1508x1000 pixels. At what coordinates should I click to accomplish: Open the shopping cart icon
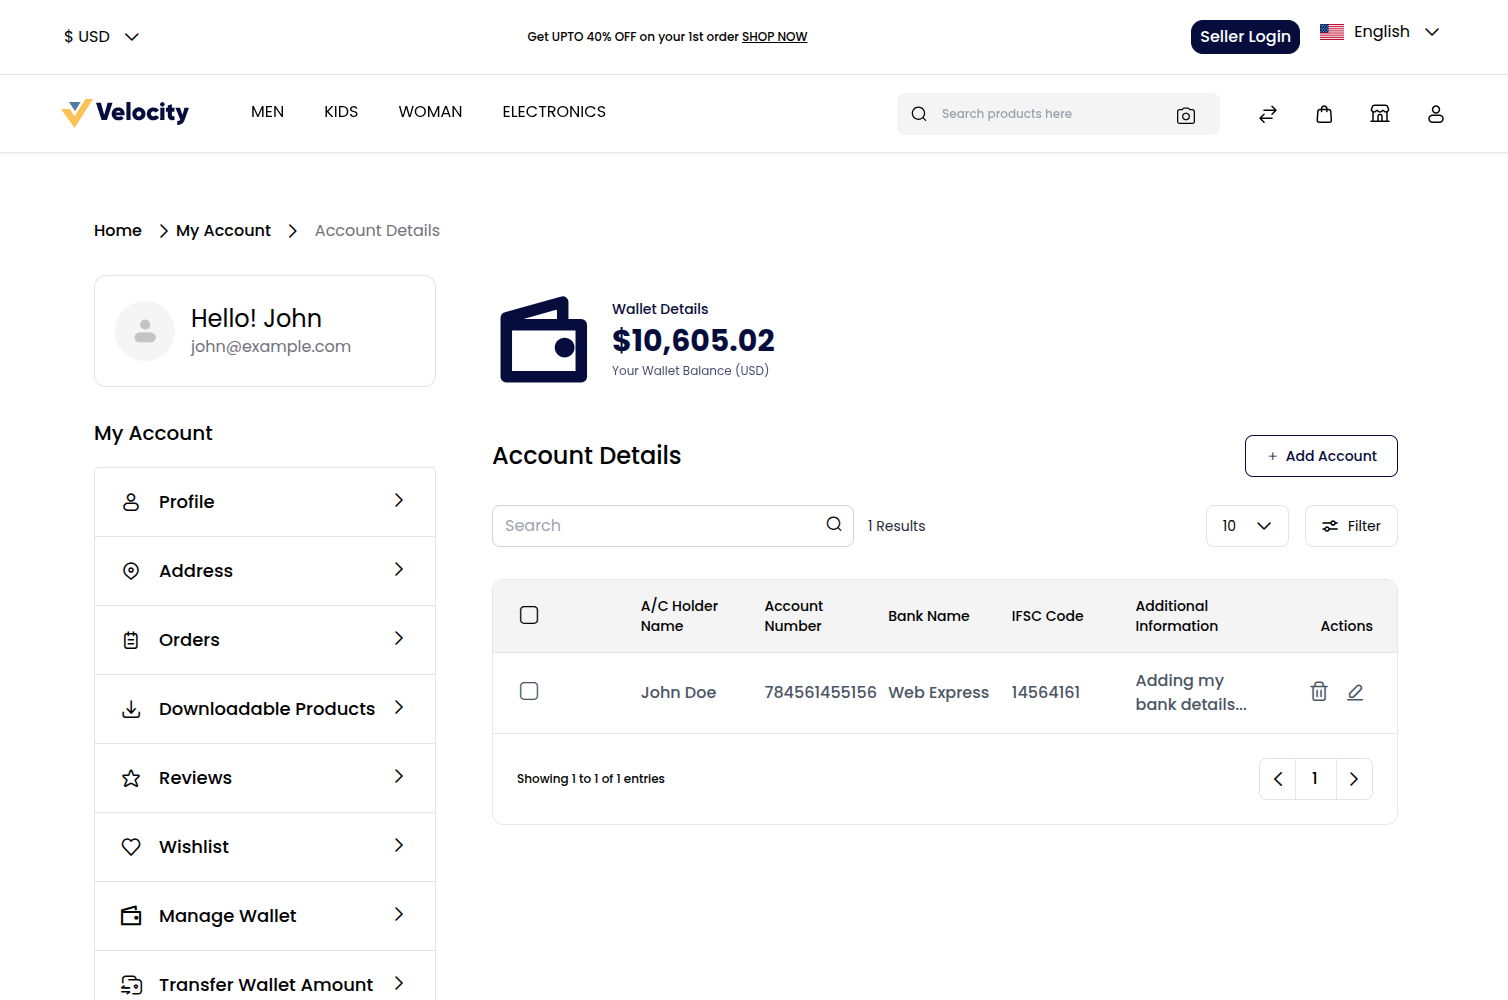[x=1324, y=113]
